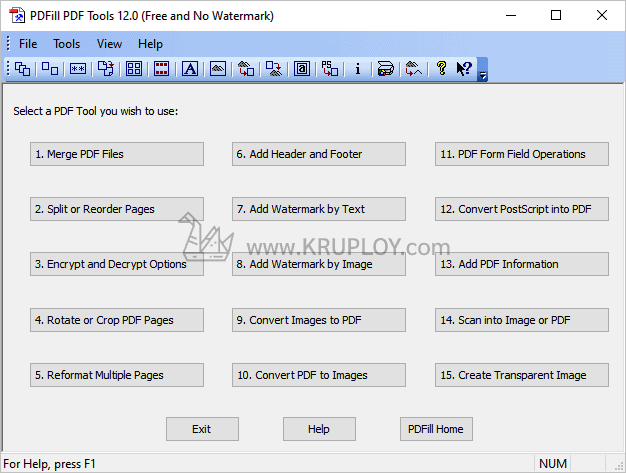This screenshot has width=626, height=473.
Task: Click the PDFill app icon in title bar
Action: [17, 16]
